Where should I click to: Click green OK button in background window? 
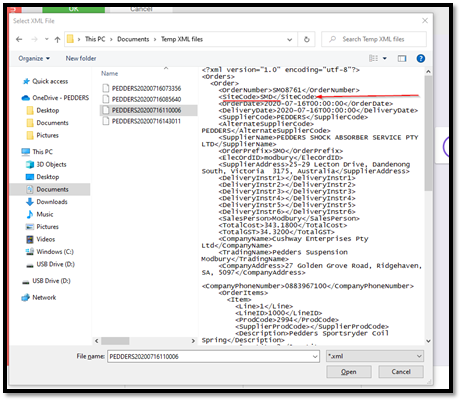(74, 9)
